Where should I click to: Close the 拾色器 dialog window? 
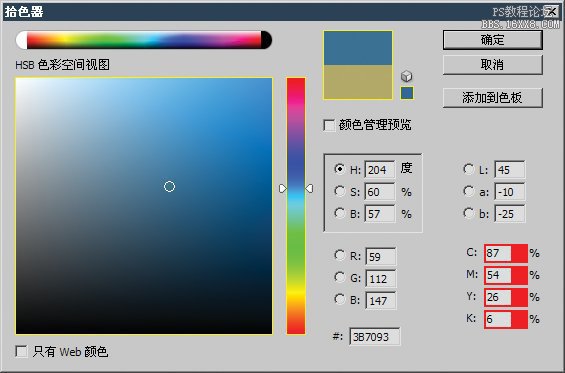[552, 12]
